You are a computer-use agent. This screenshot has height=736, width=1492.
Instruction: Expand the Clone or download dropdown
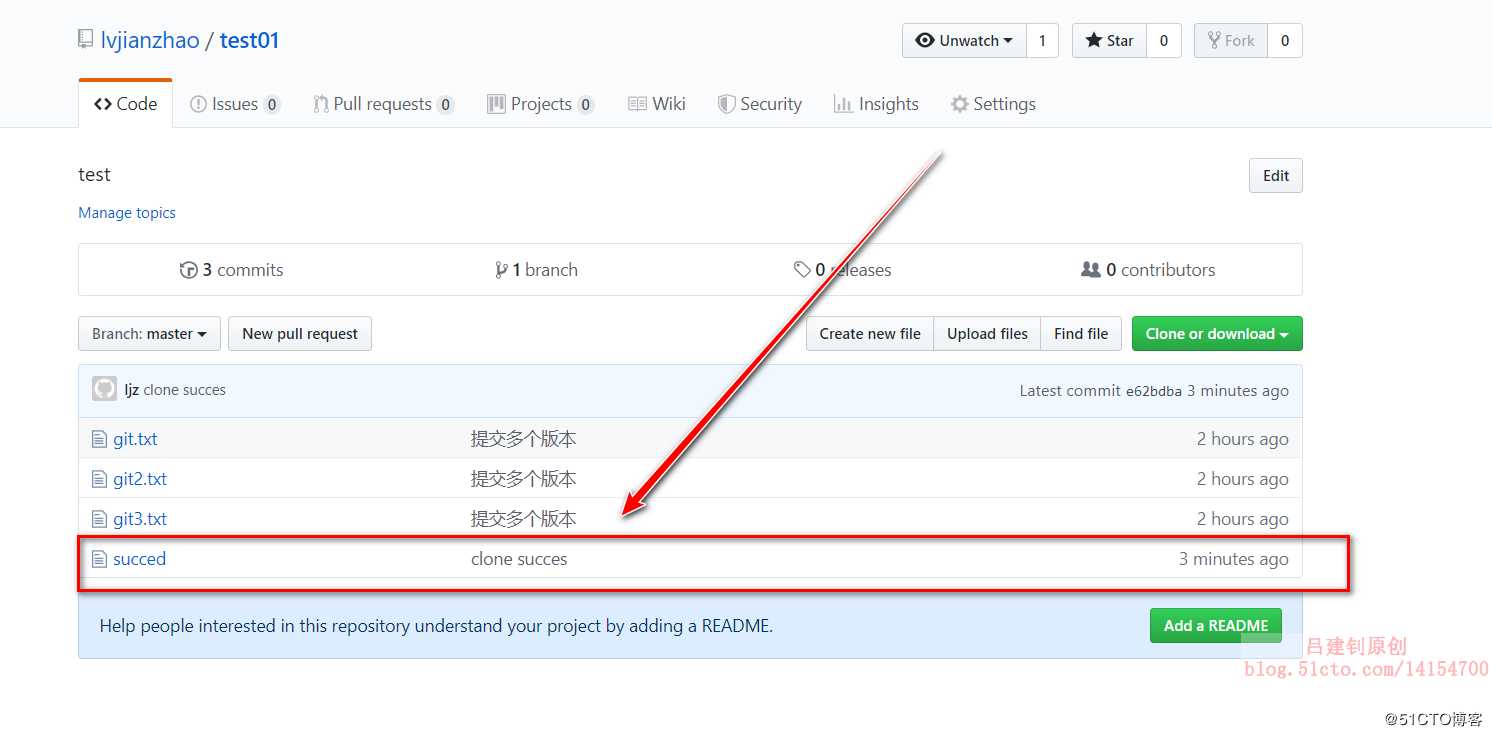click(1217, 334)
